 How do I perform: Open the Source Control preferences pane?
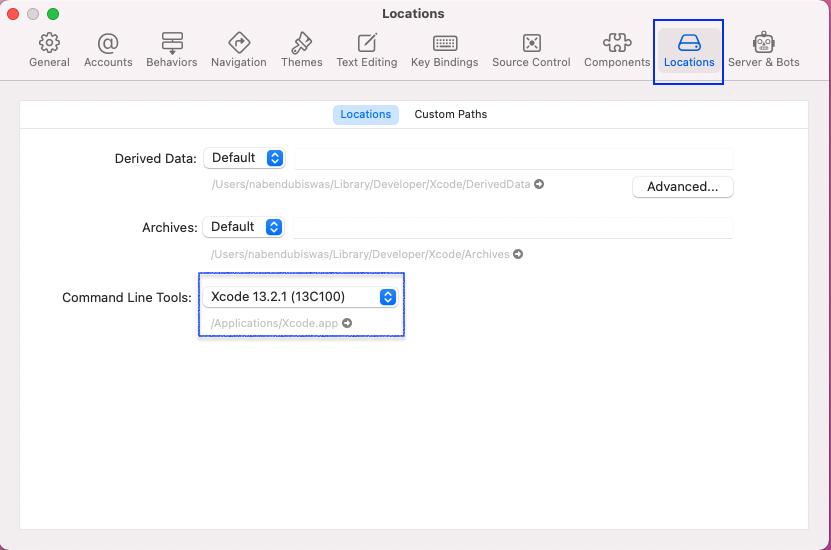point(531,50)
